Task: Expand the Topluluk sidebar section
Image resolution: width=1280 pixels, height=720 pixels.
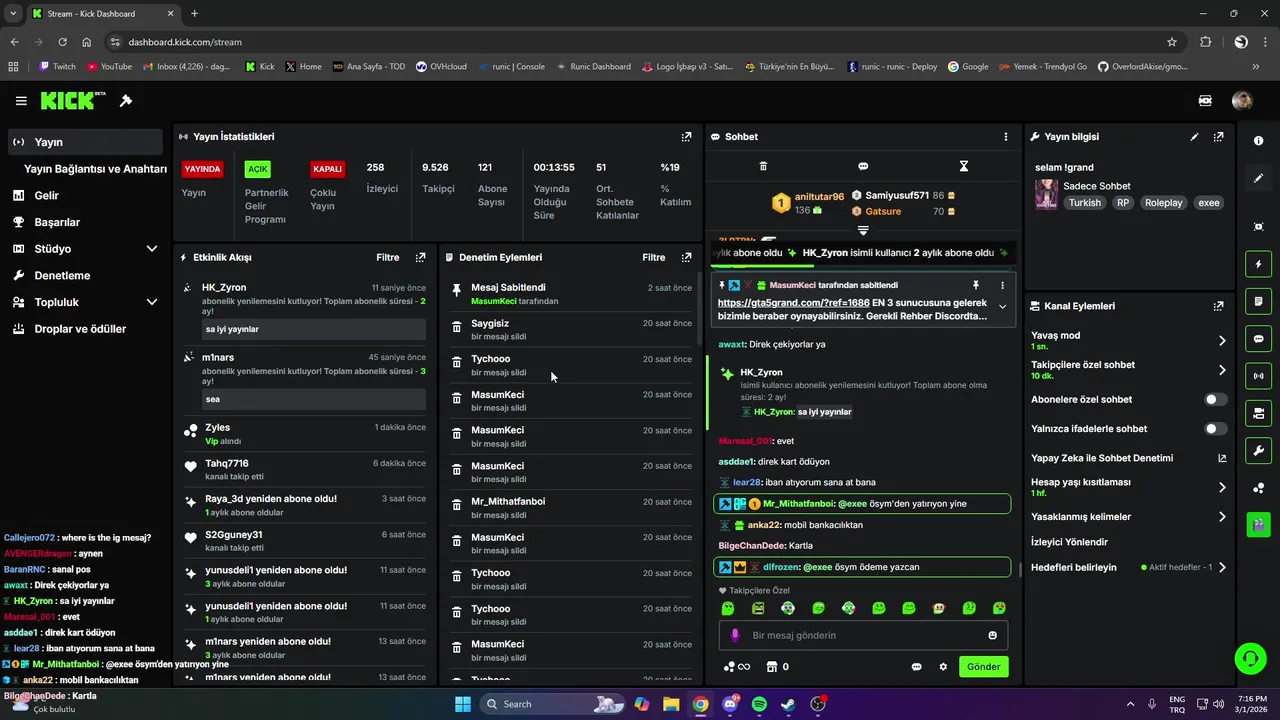Action: (152, 302)
